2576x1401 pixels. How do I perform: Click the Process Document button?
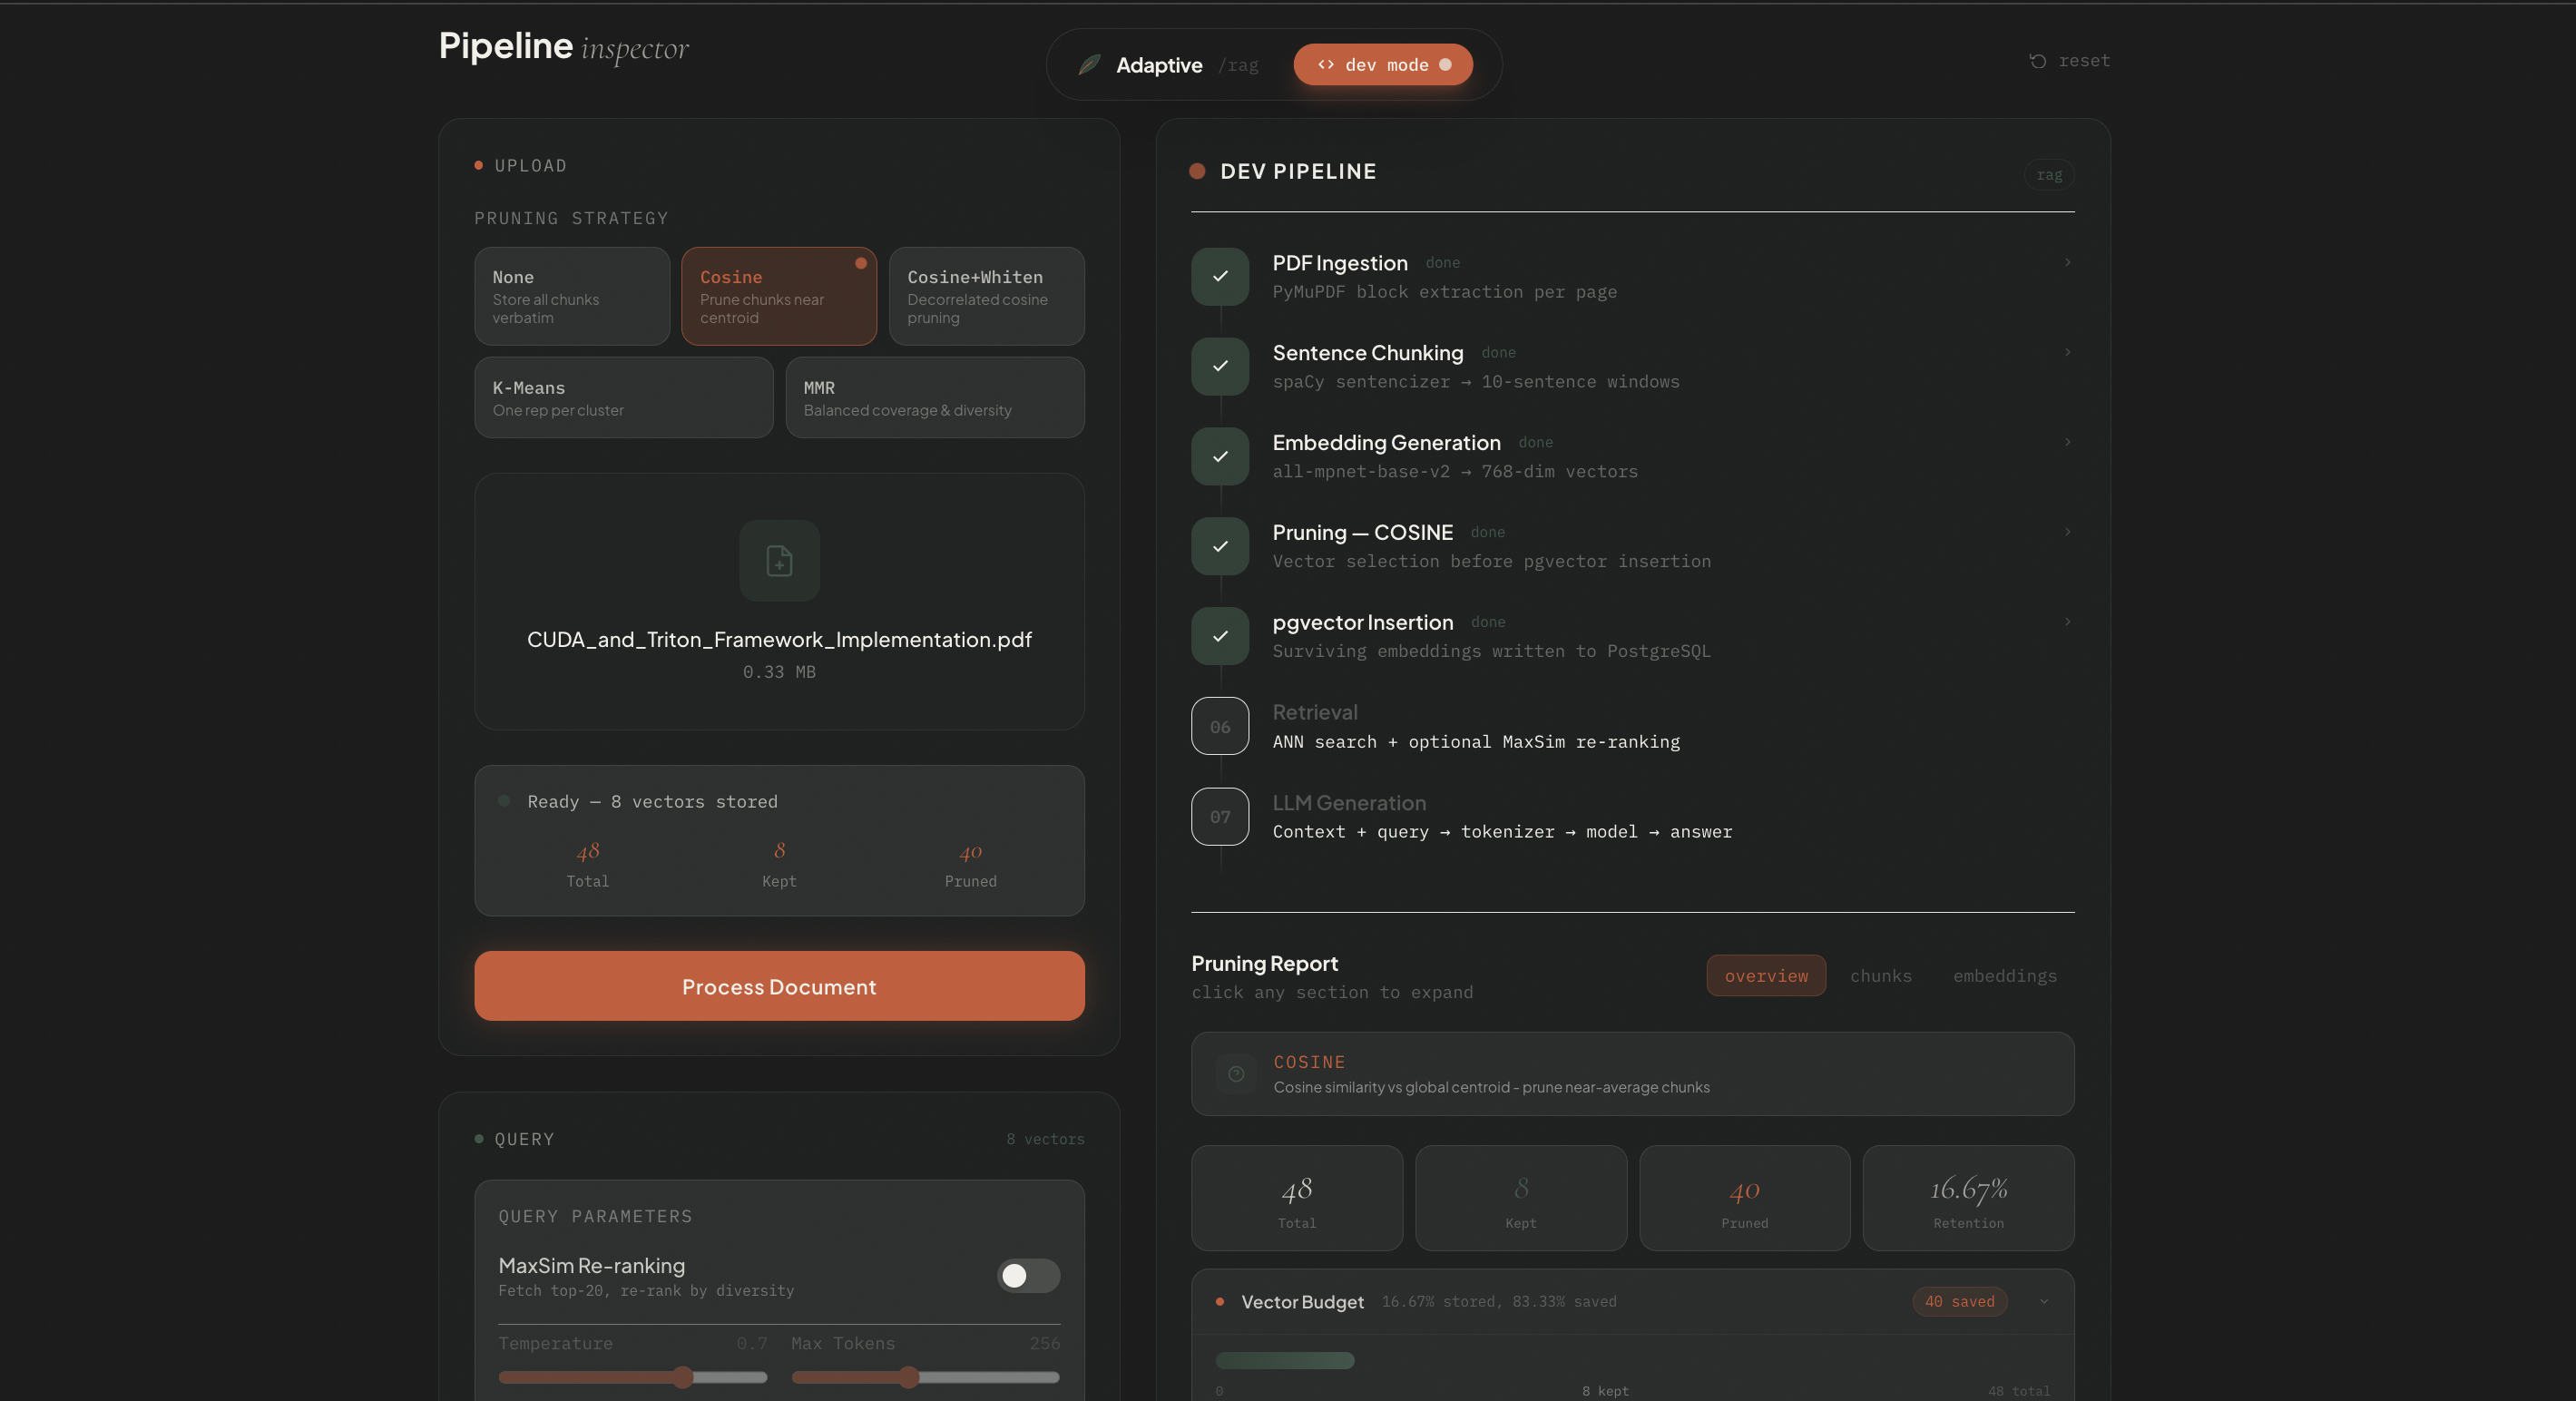tap(779, 986)
